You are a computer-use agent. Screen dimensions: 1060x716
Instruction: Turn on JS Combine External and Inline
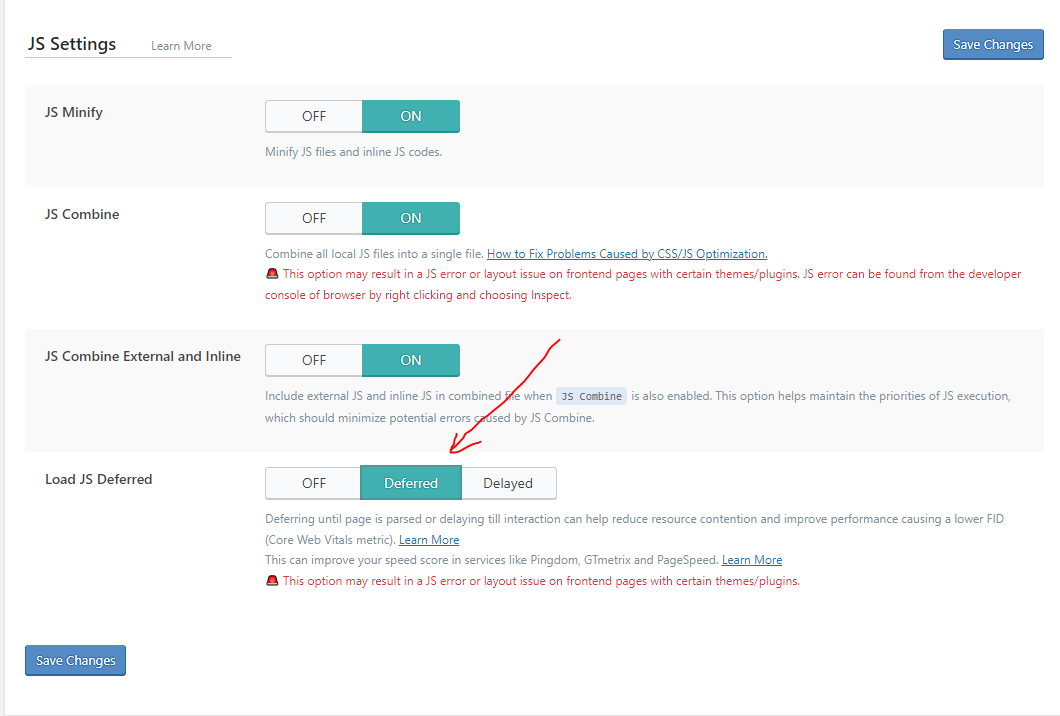(x=411, y=360)
